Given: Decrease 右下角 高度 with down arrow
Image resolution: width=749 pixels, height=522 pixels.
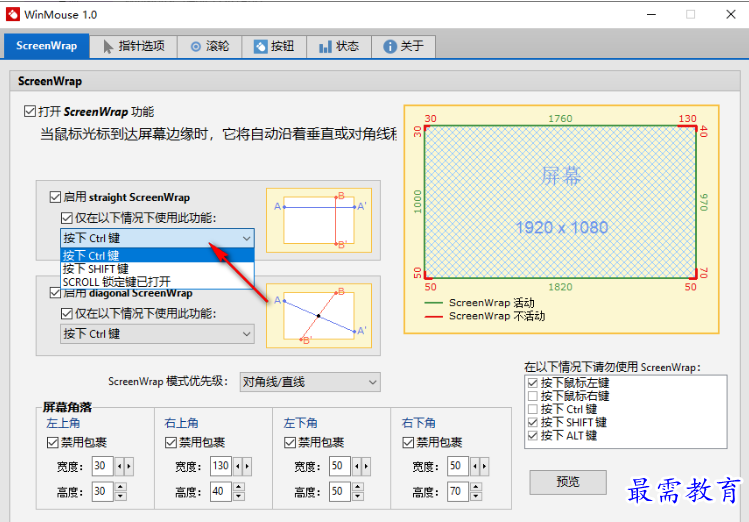Looking at the screenshot, I should 476,496.
